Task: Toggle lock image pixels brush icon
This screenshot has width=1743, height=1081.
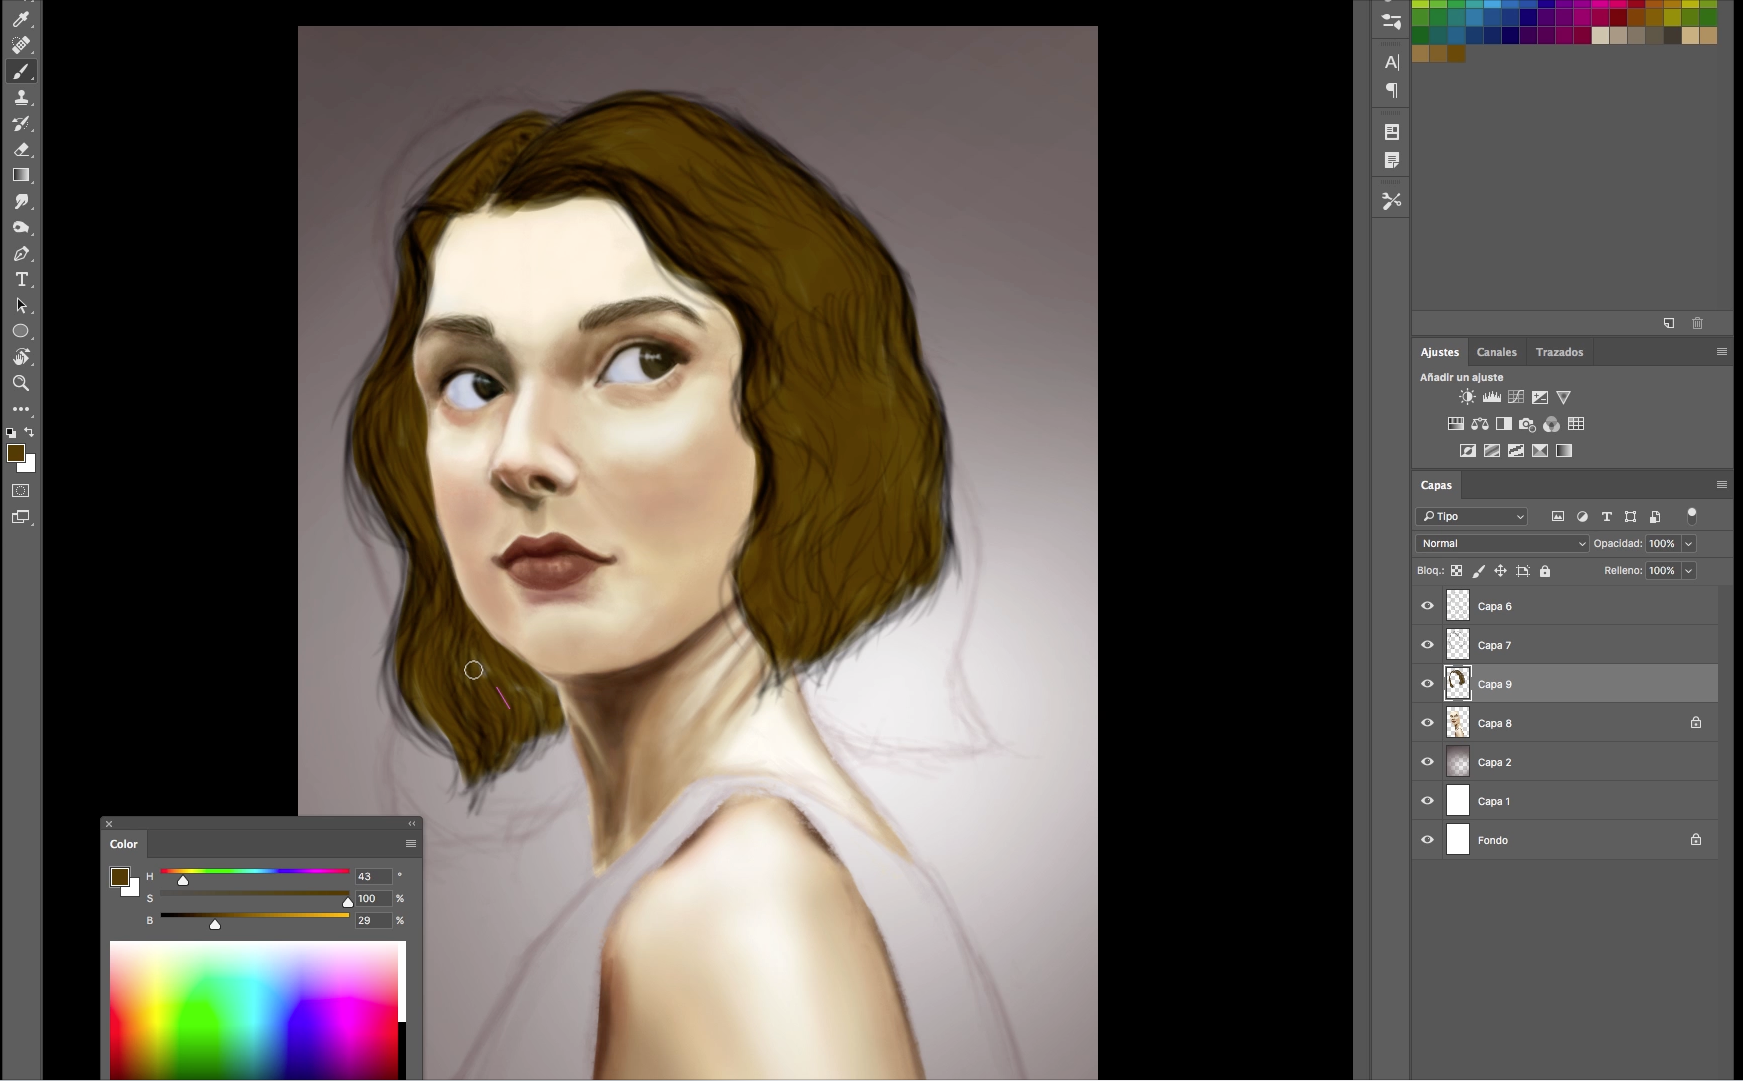Action: [x=1478, y=571]
